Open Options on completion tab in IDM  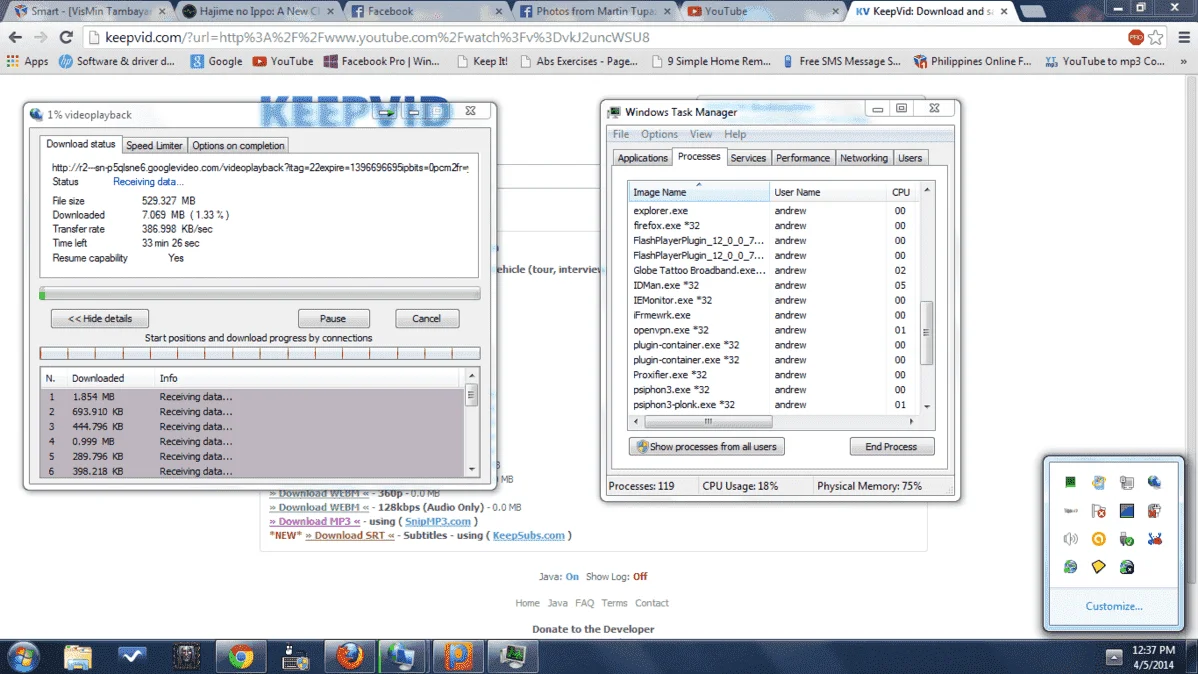click(238, 145)
